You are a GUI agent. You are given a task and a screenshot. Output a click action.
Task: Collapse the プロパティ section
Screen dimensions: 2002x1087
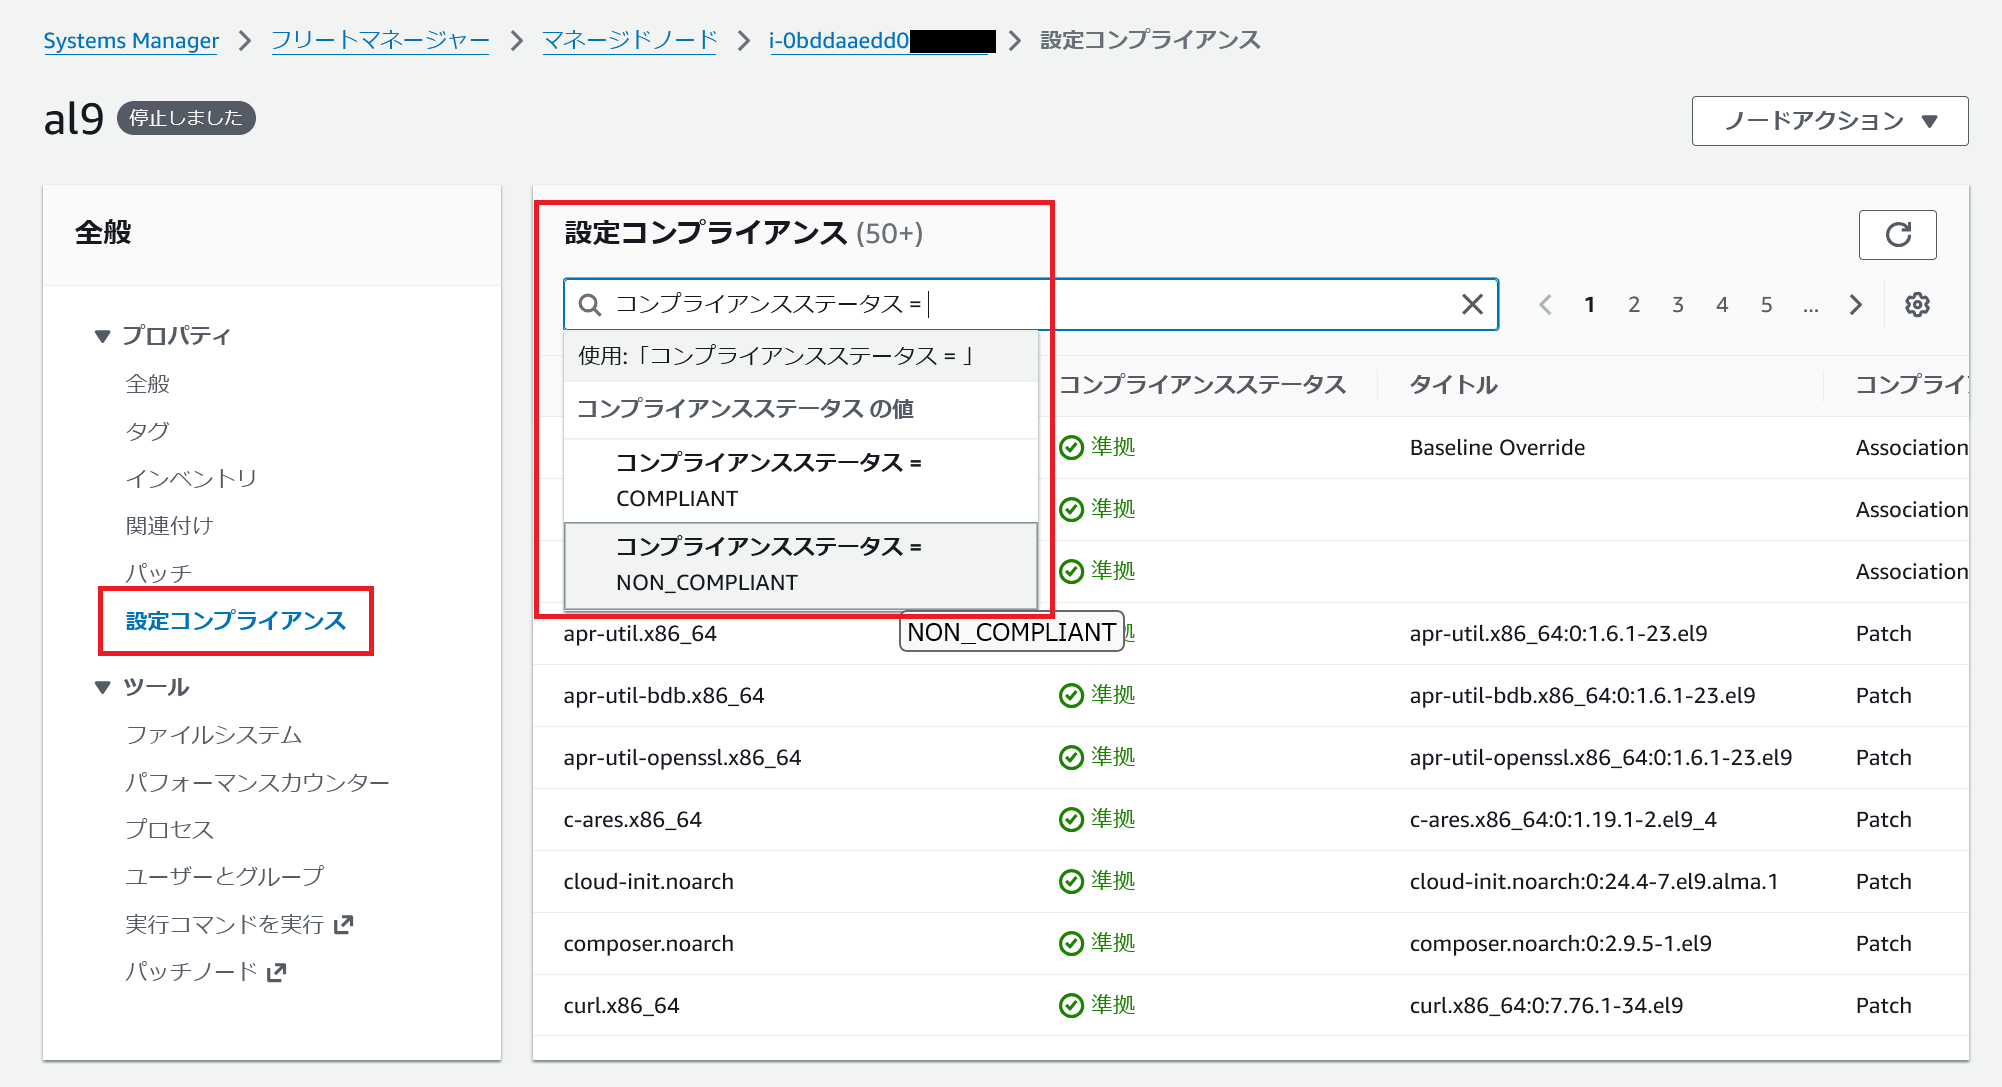(102, 336)
